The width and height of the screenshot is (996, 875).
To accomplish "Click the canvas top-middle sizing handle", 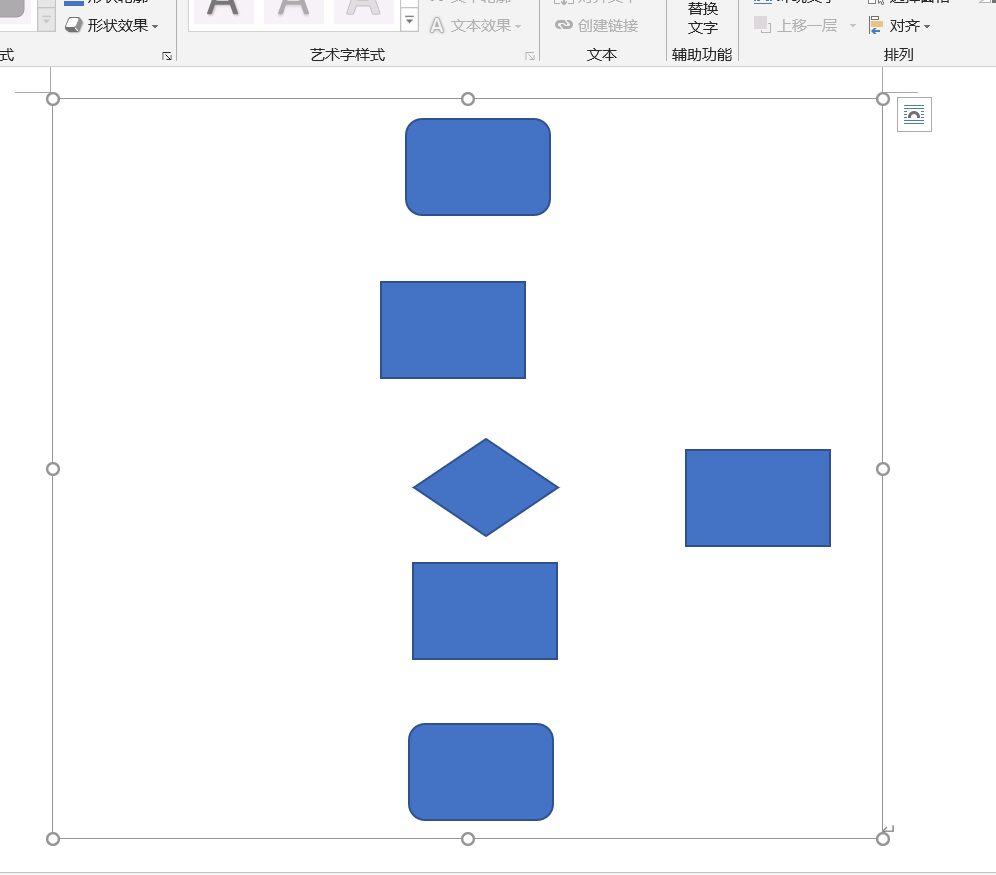I will click(x=468, y=99).
